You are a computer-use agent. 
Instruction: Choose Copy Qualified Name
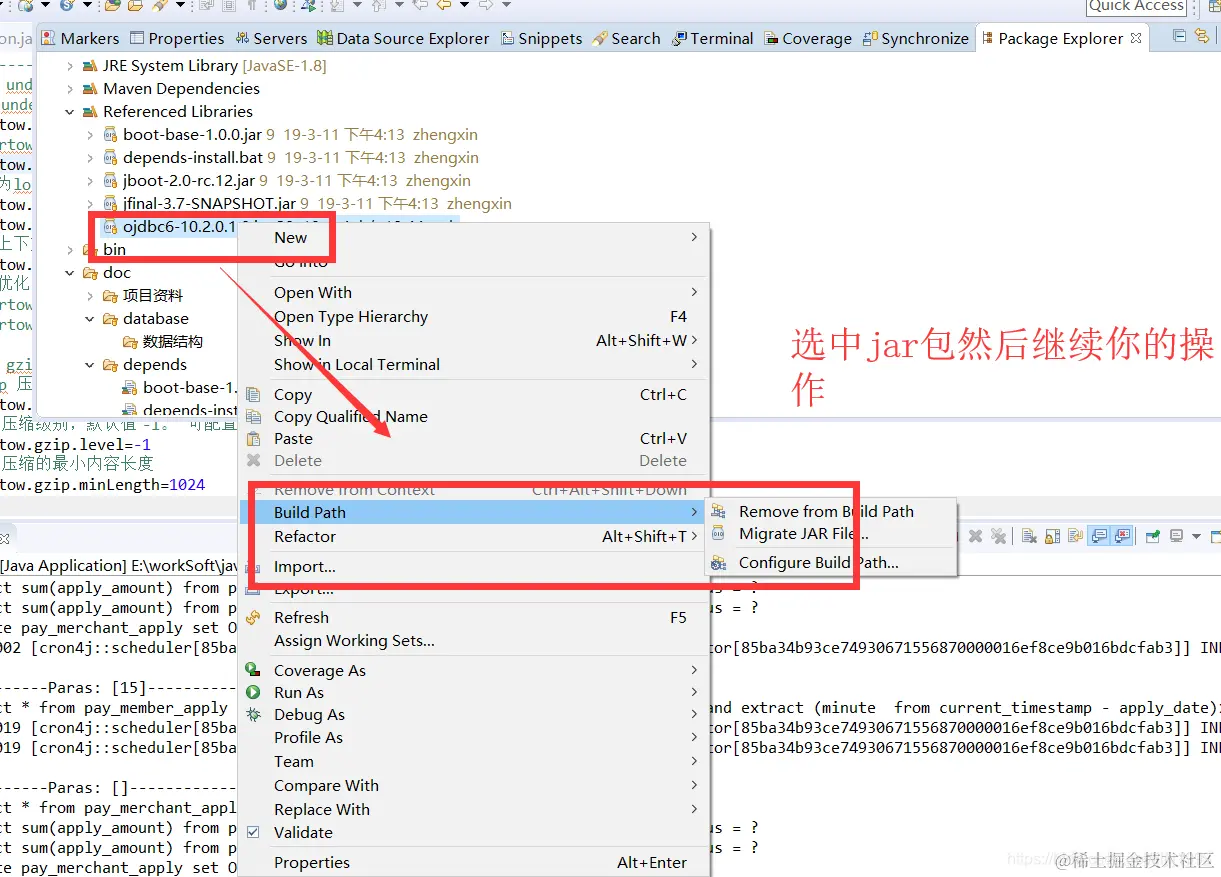474,417
